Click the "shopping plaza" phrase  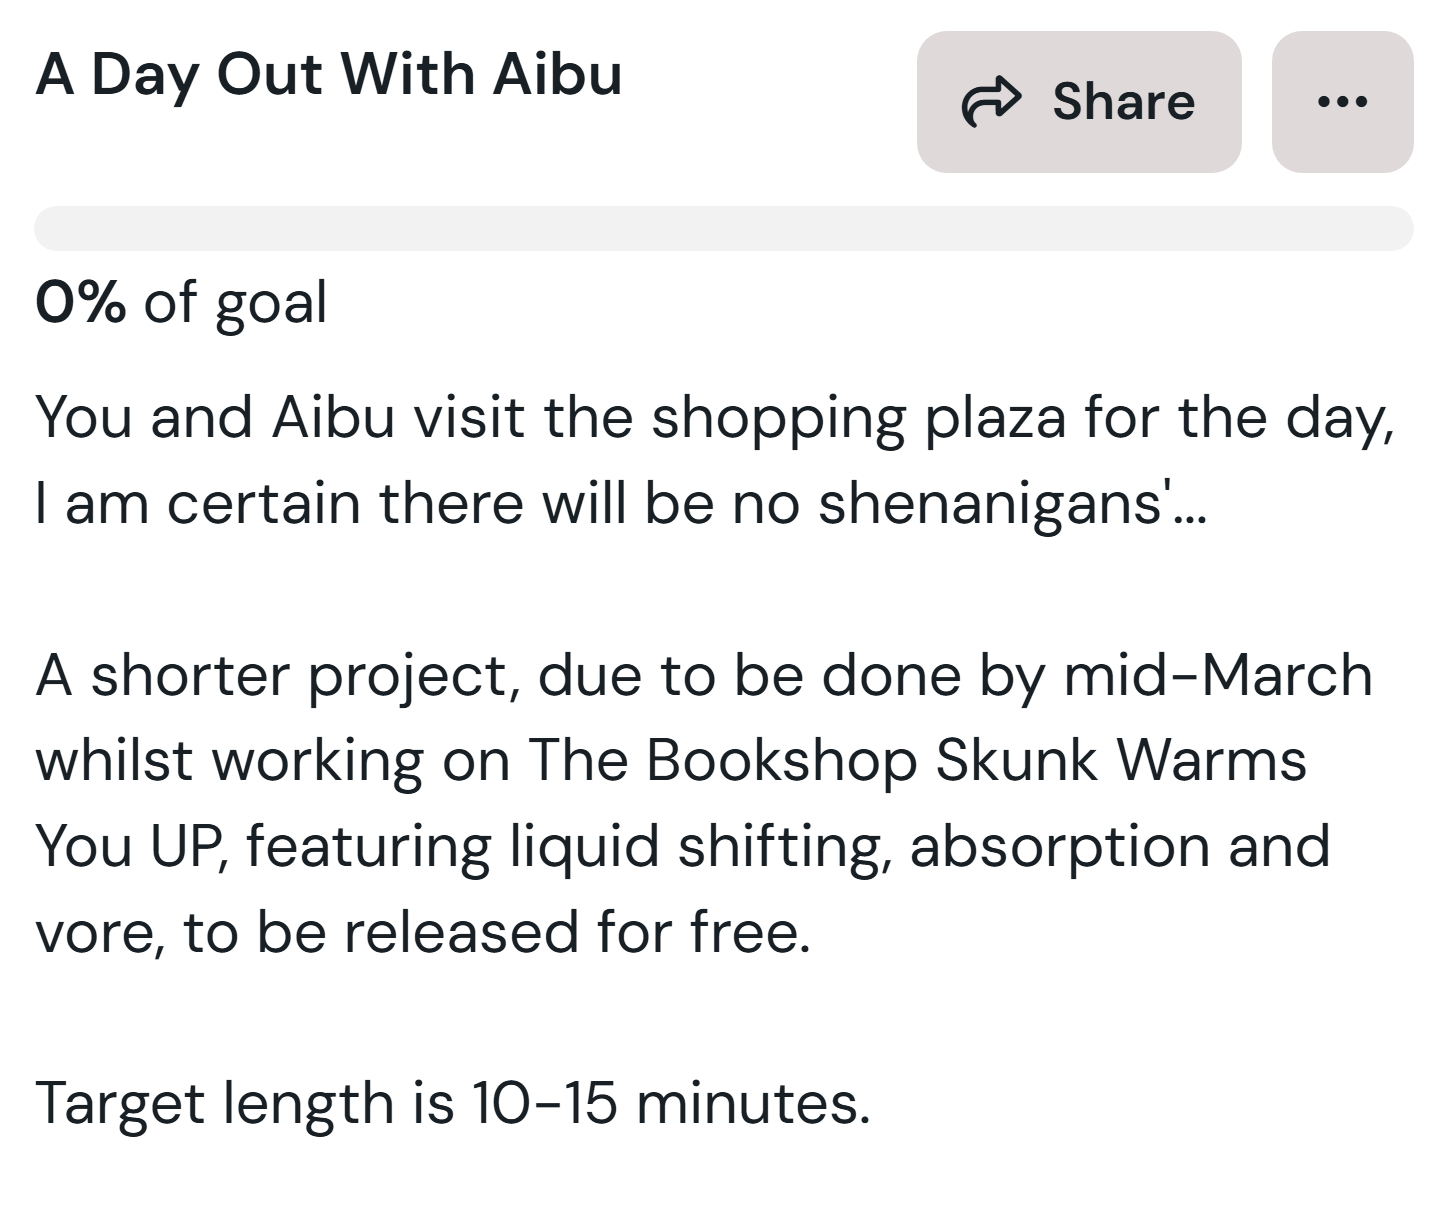(x=857, y=417)
